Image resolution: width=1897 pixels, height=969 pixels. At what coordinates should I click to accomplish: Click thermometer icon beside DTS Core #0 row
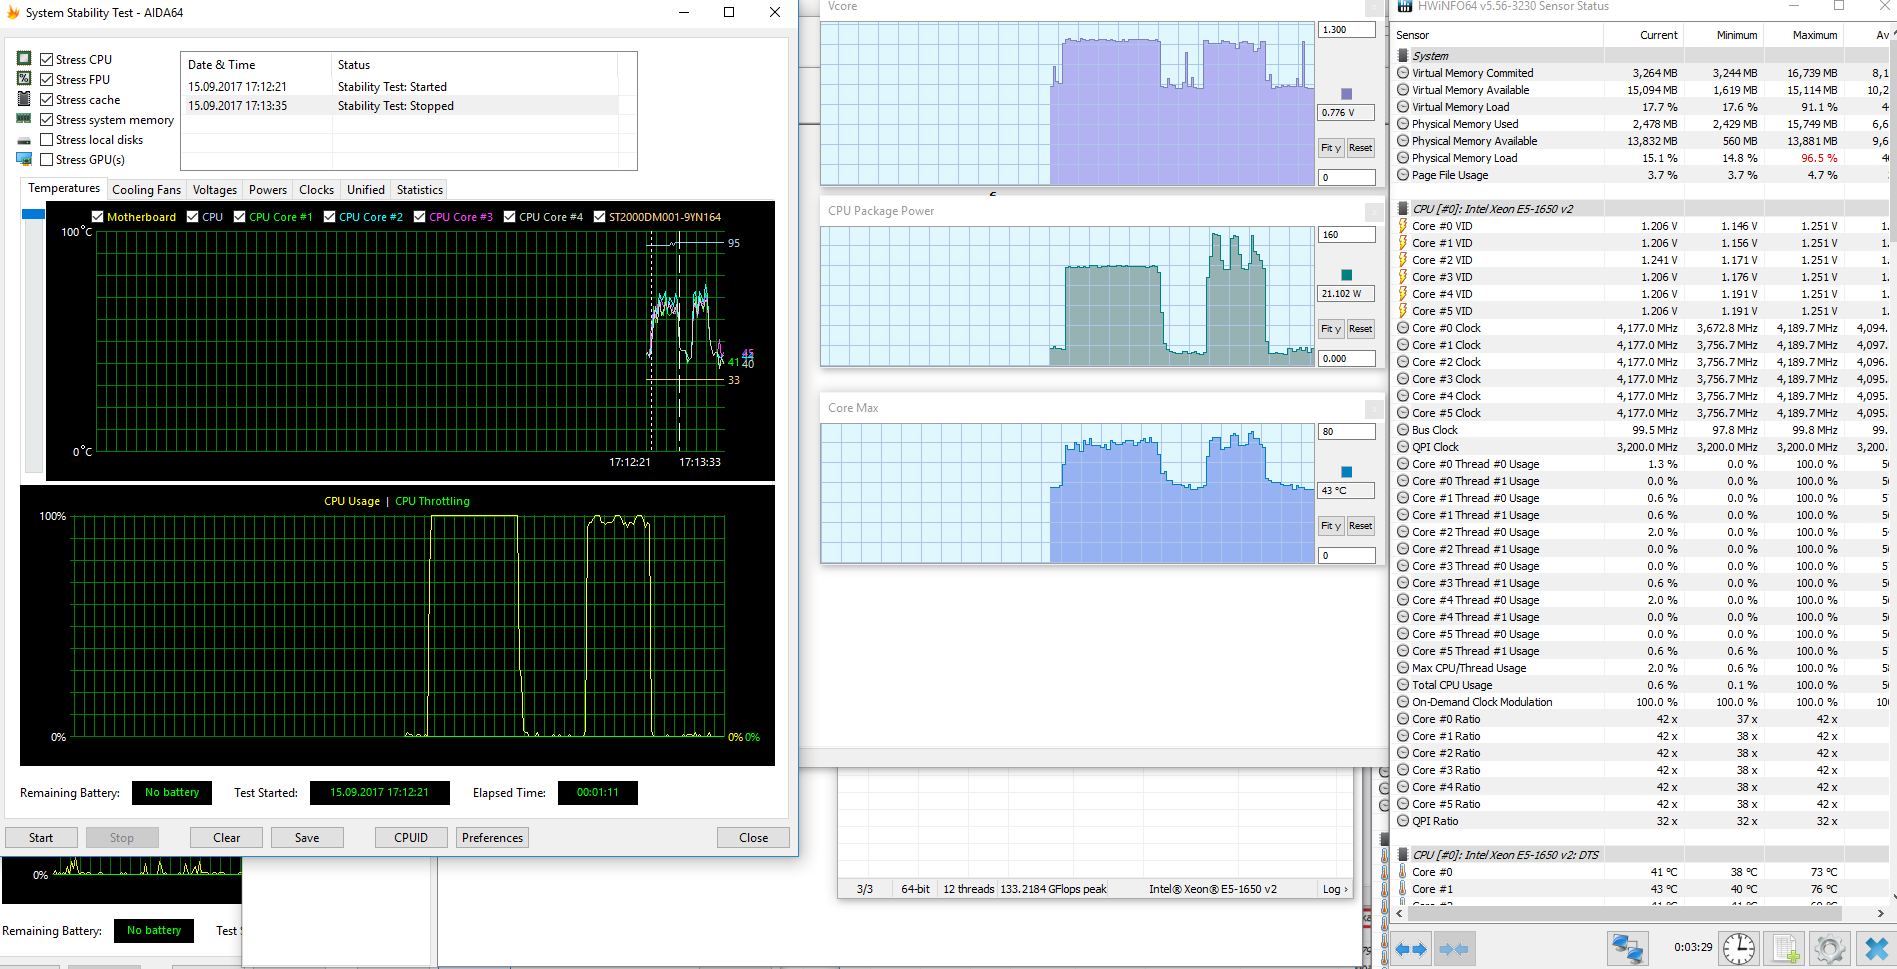tap(1403, 872)
